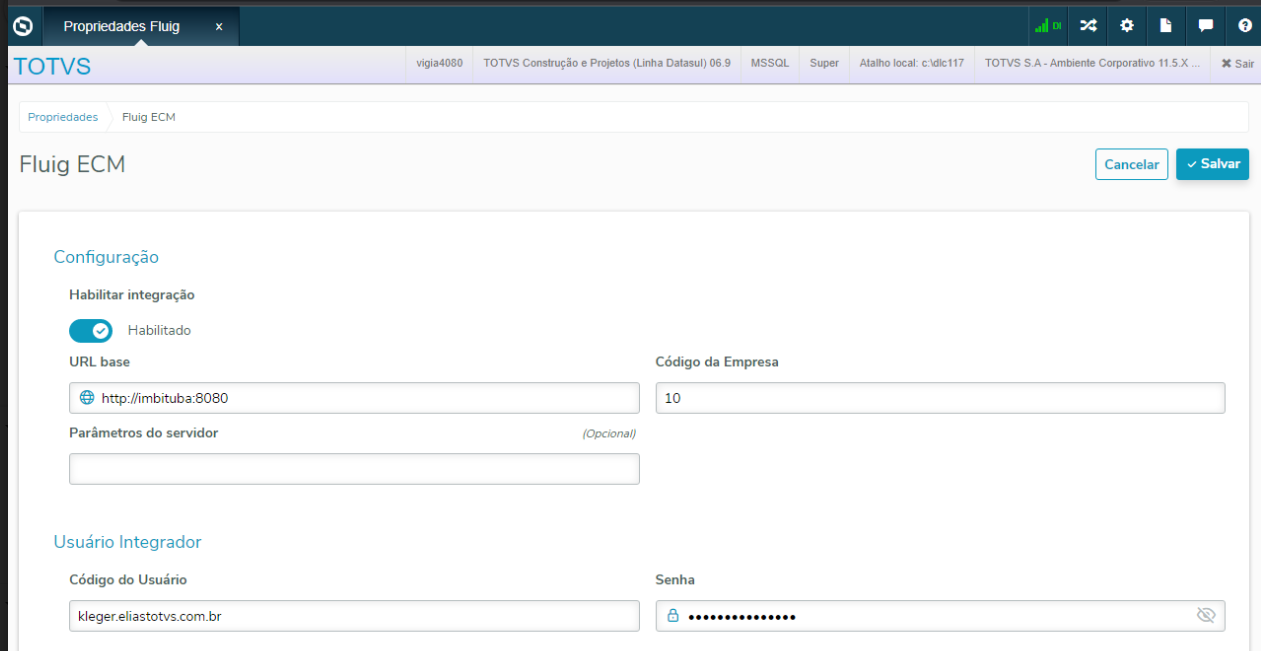Click the Salvar button
The height and width of the screenshot is (651, 1261).
point(1212,164)
